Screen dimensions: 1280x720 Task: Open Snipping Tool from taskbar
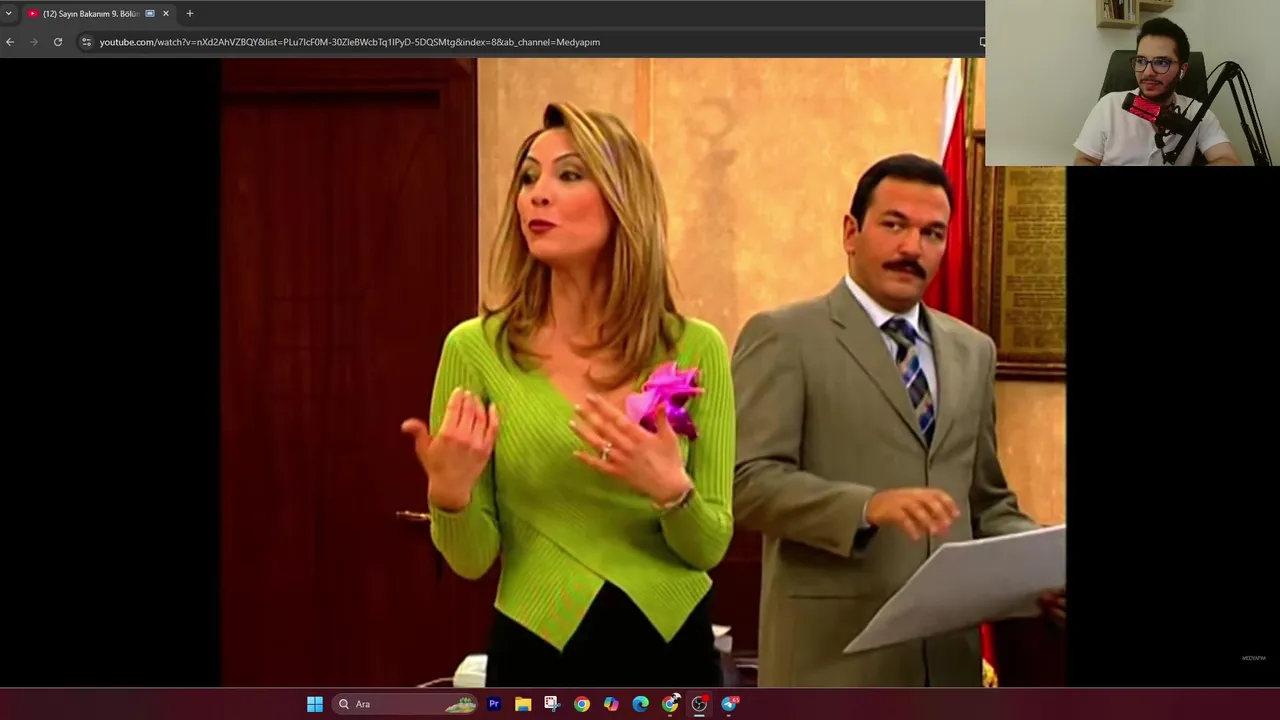(552, 704)
